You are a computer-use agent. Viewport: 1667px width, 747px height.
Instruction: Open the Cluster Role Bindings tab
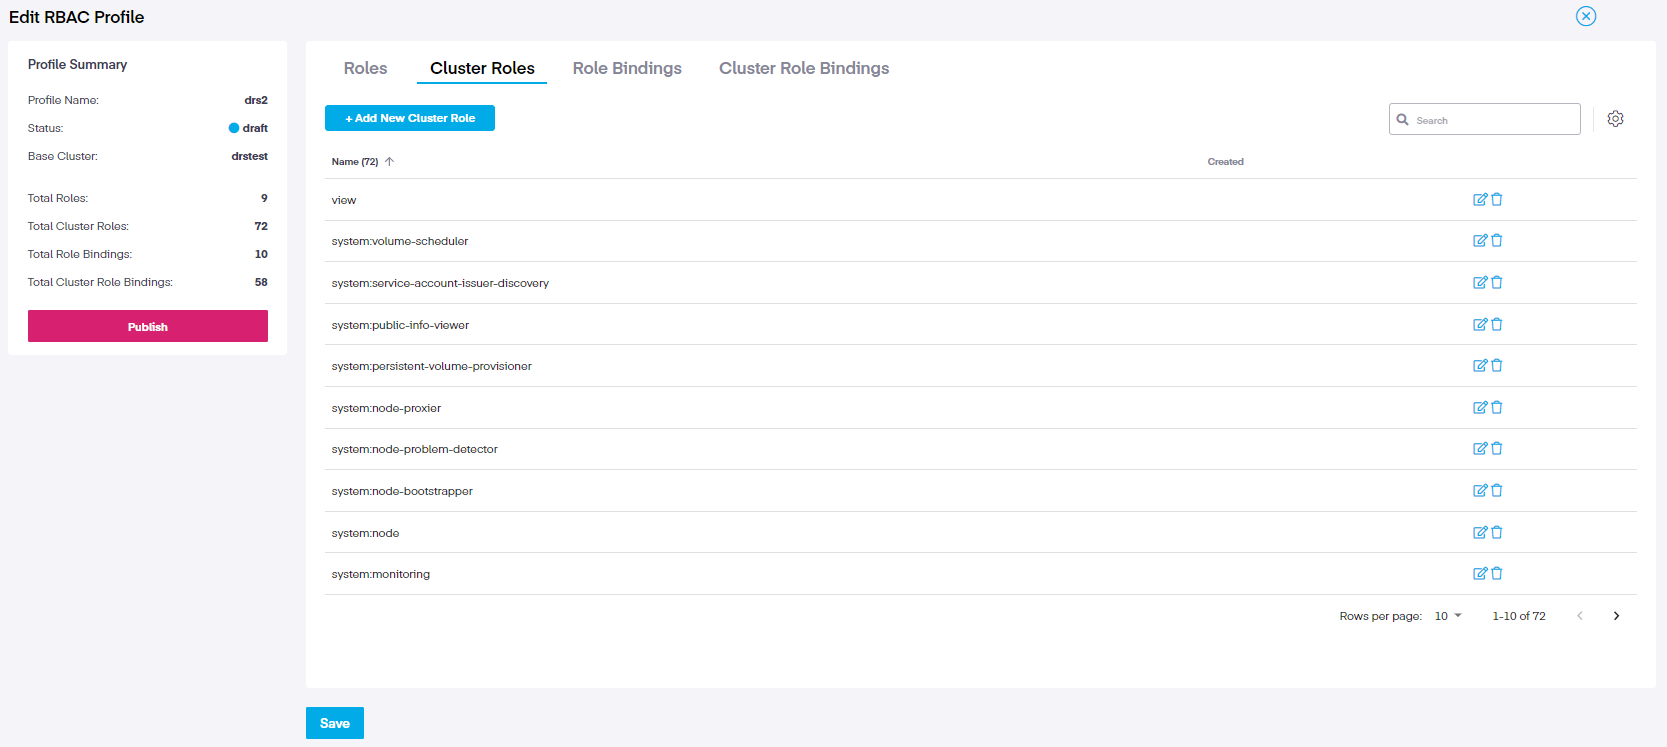(x=803, y=68)
